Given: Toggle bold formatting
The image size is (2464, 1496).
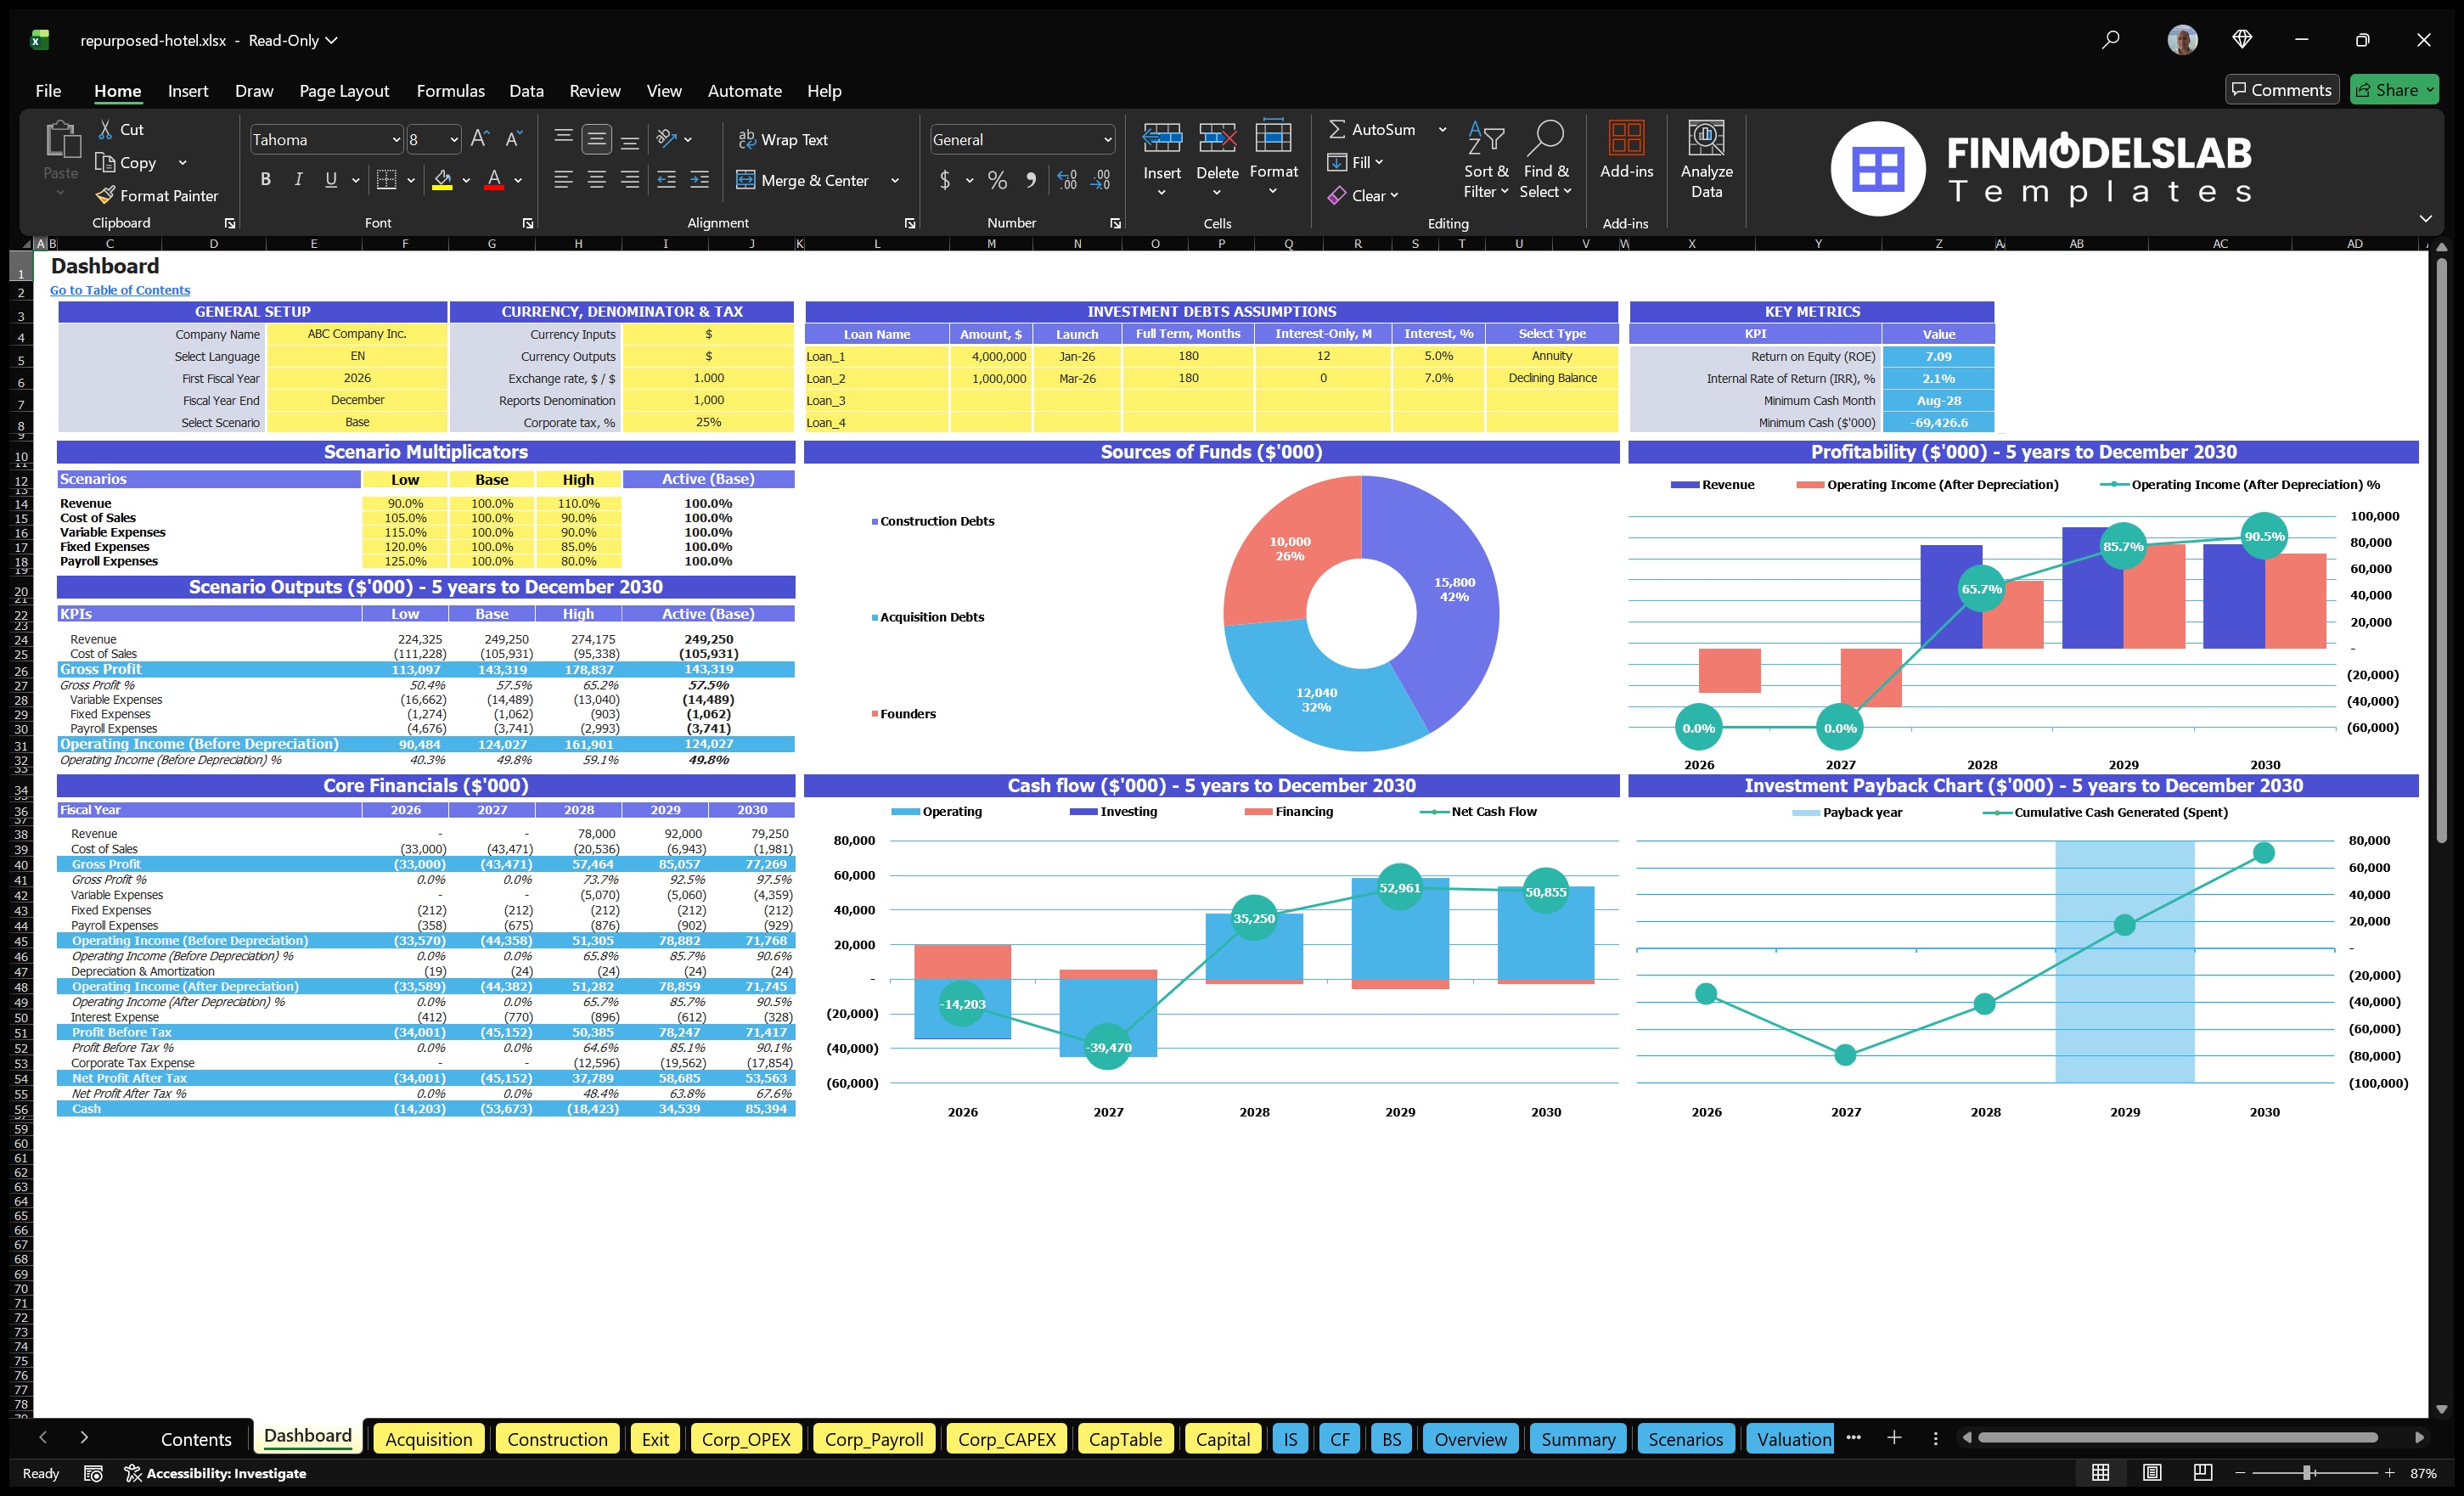Looking at the screenshot, I should [265, 178].
